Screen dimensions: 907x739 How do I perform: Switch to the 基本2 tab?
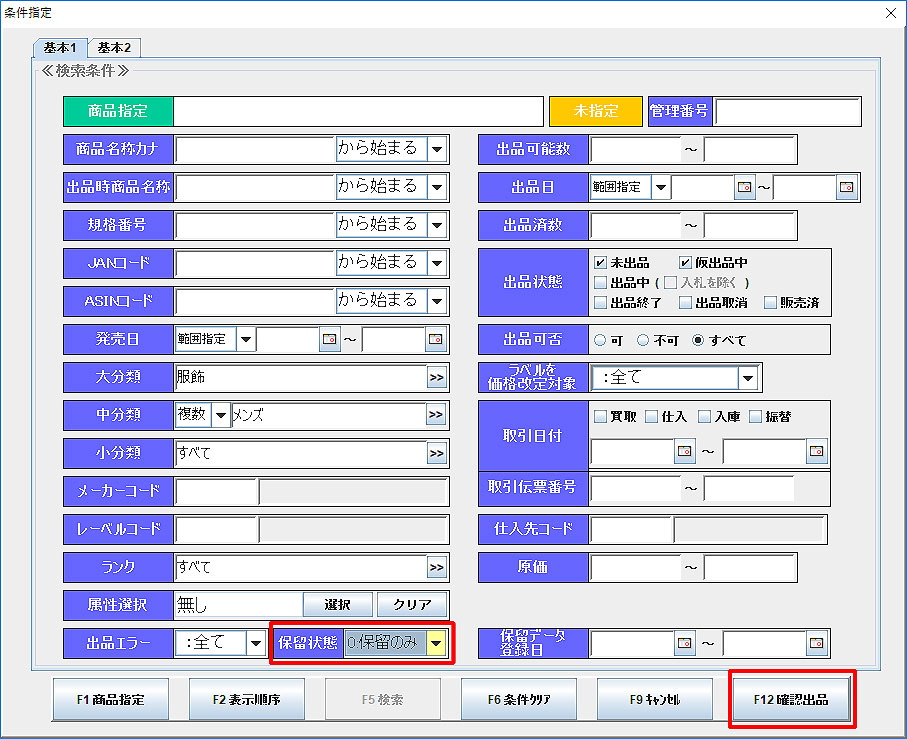pyautogui.click(x=115, y=47)
